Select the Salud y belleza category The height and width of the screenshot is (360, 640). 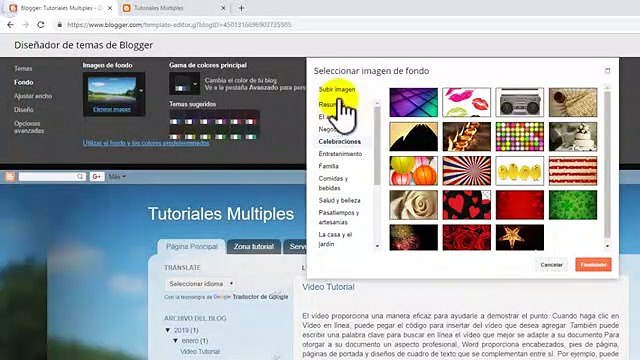tap(340, 200)
